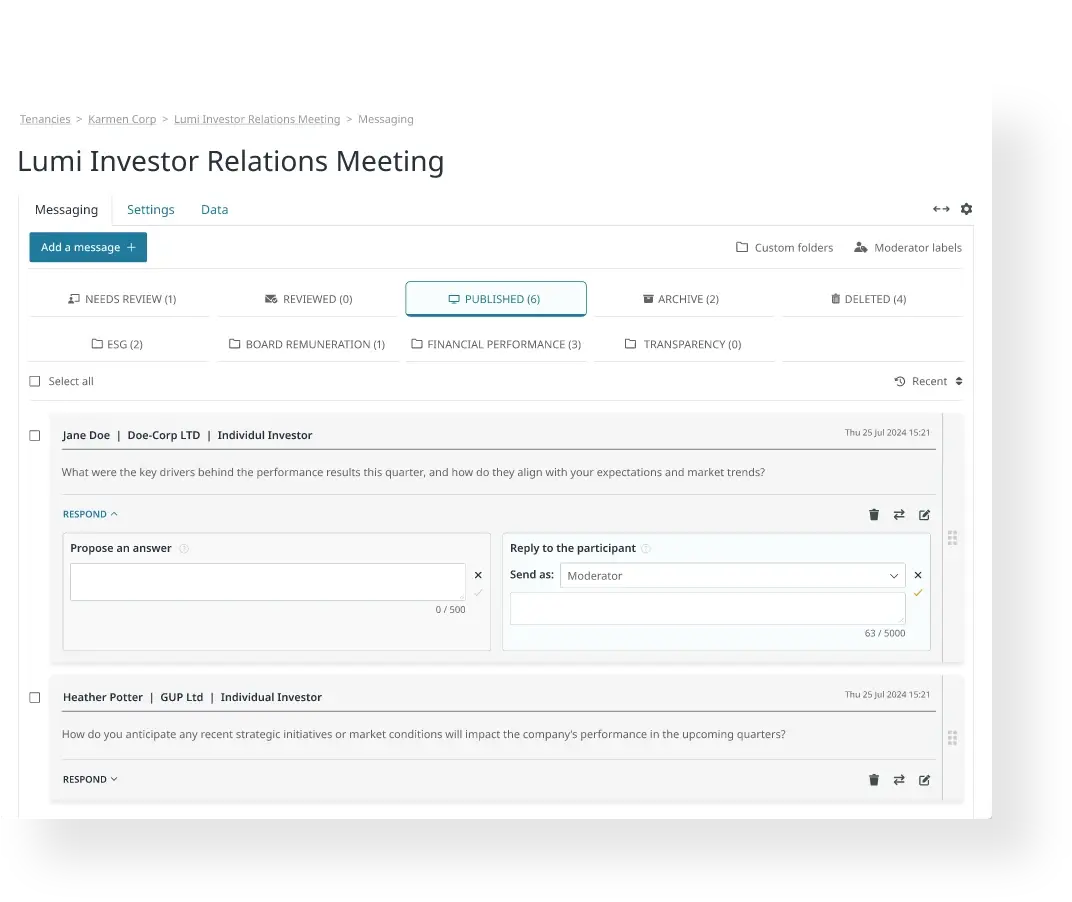Expand RESPOND on Heather Potter's message

click(89, 778)
